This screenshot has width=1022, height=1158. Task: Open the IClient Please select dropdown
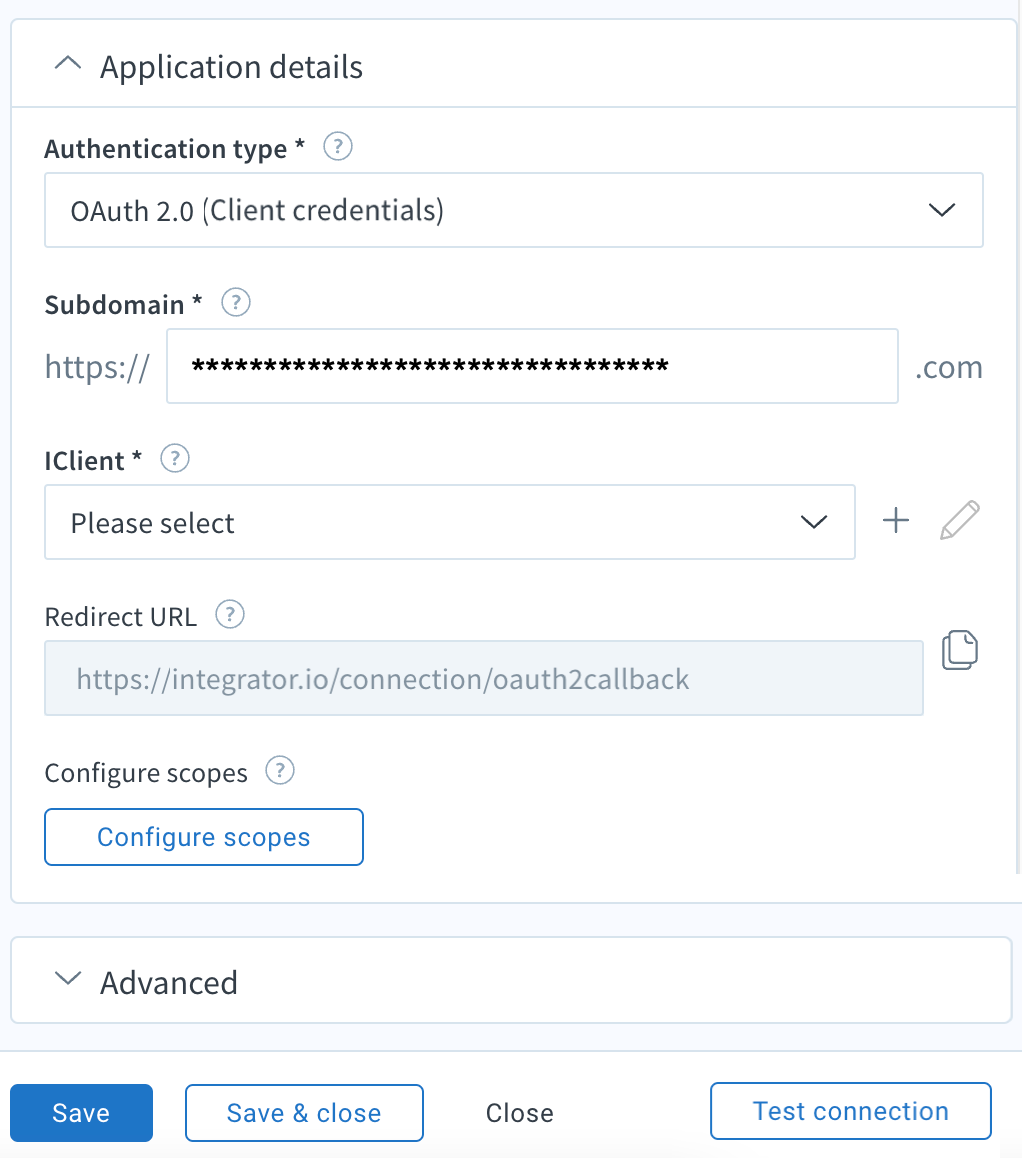450,522
